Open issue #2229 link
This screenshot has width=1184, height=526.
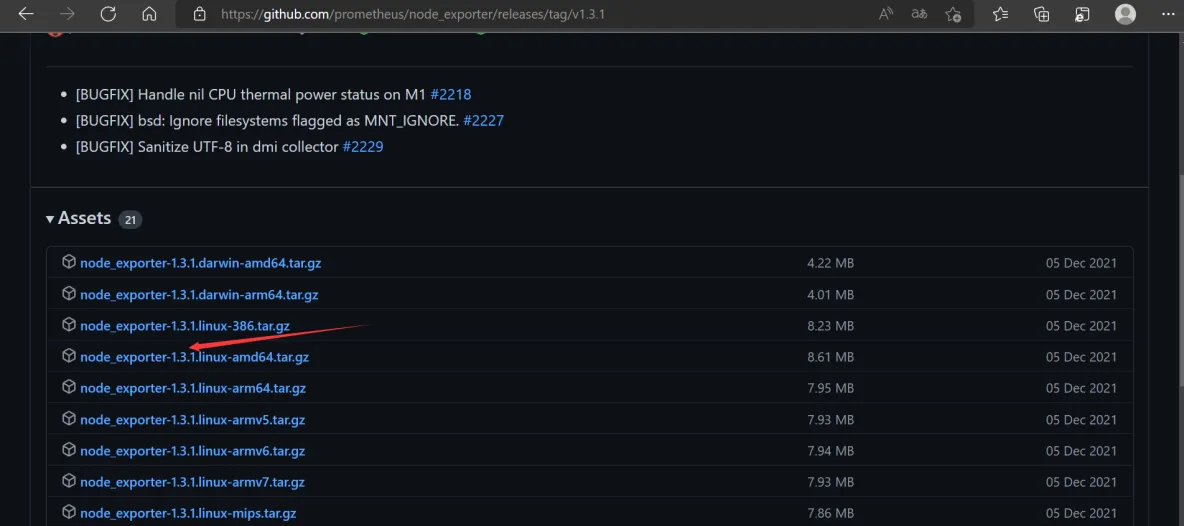(x=363, y=146)
